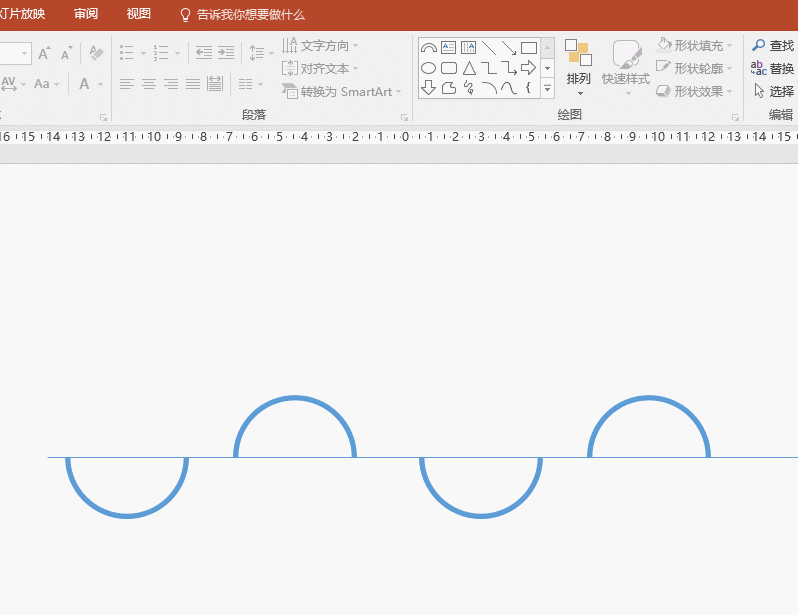Switch to the 审阅 review tab

point(86,14)
